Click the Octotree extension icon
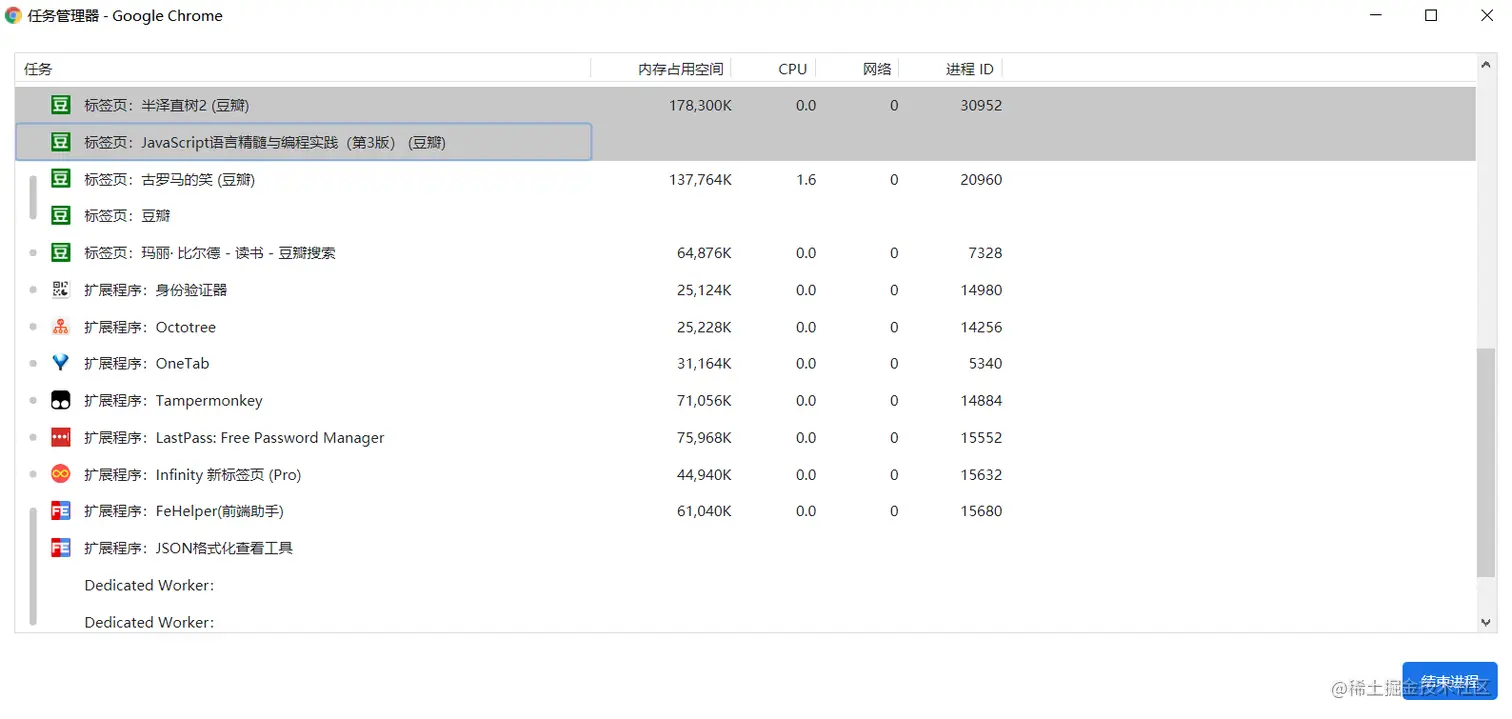This screenshot has width=1512, height=719. click(x=61, y=327)
